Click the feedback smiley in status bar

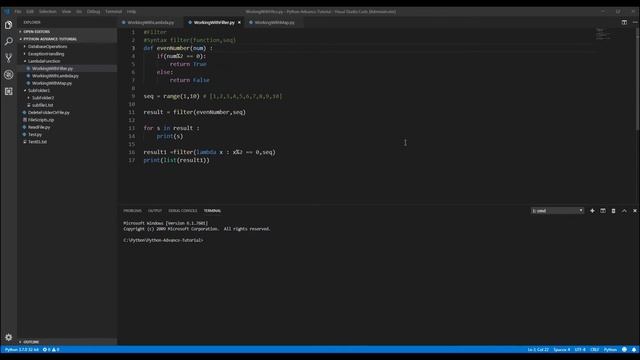pyautogui.click(x=624, y=349)
